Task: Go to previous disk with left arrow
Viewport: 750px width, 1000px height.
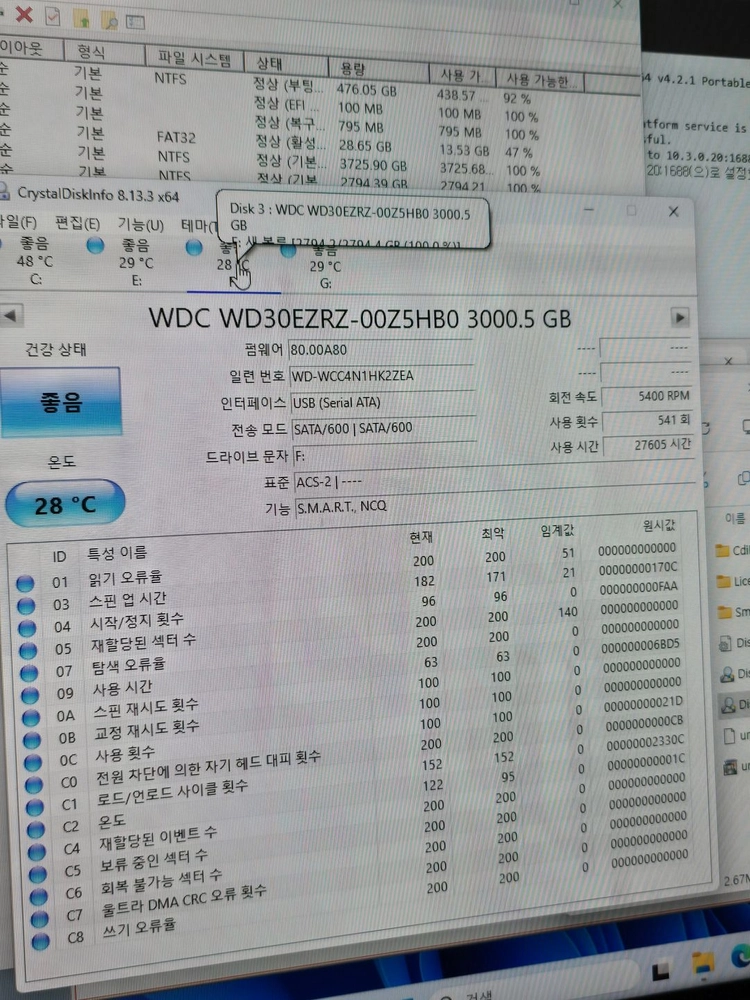Action: [x=11, y=314]
